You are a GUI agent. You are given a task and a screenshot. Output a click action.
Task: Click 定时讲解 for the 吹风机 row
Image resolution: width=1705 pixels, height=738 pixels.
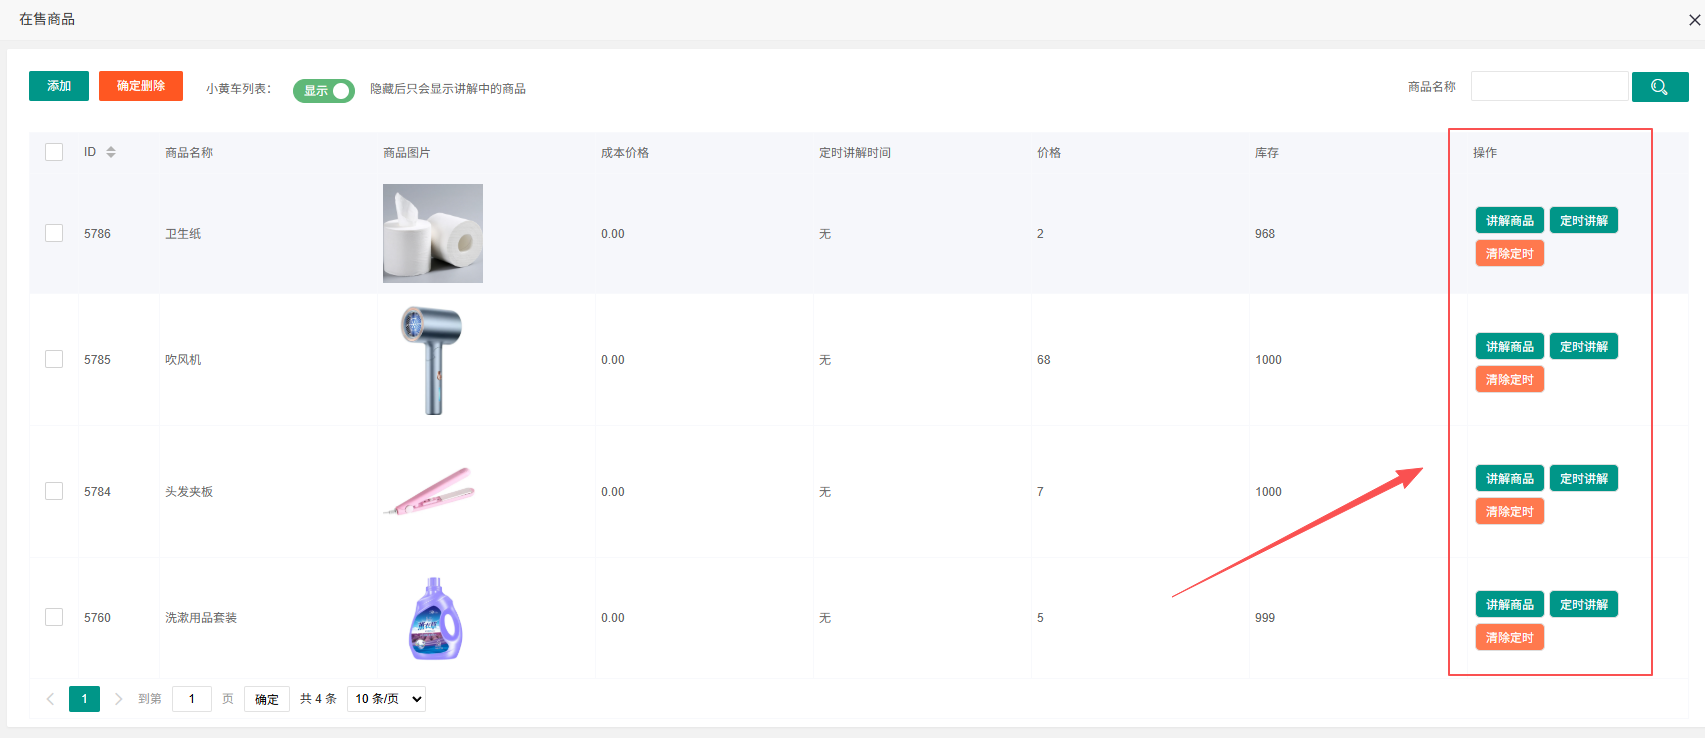(1583, 346)
